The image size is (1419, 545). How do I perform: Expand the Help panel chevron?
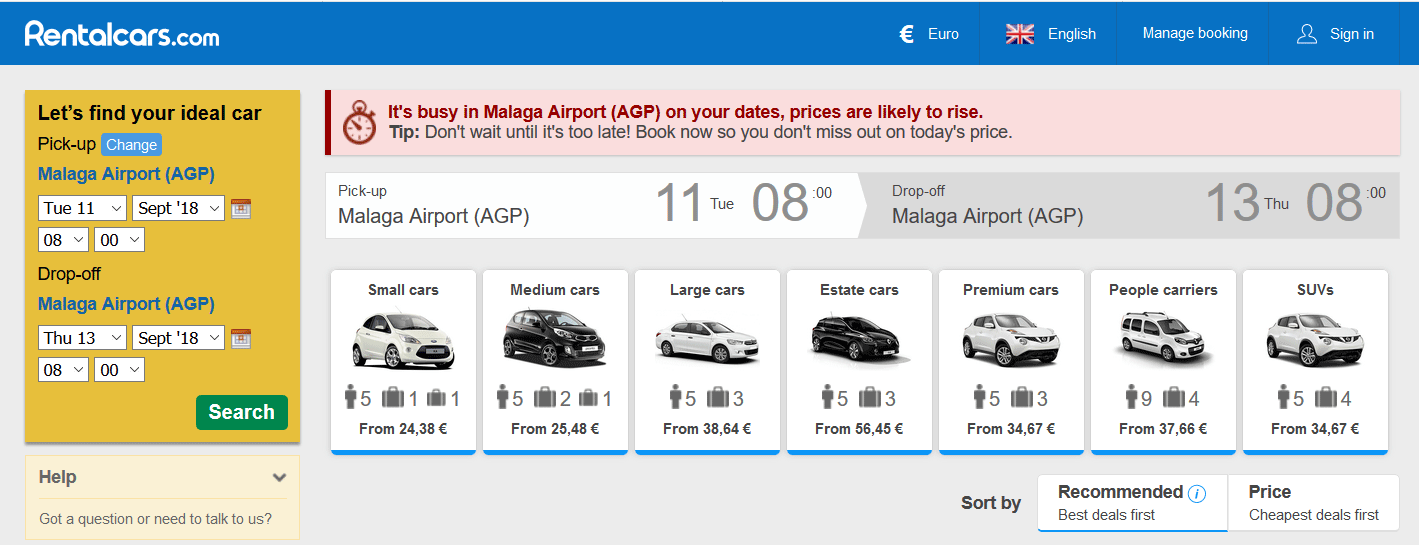[279, 478]
